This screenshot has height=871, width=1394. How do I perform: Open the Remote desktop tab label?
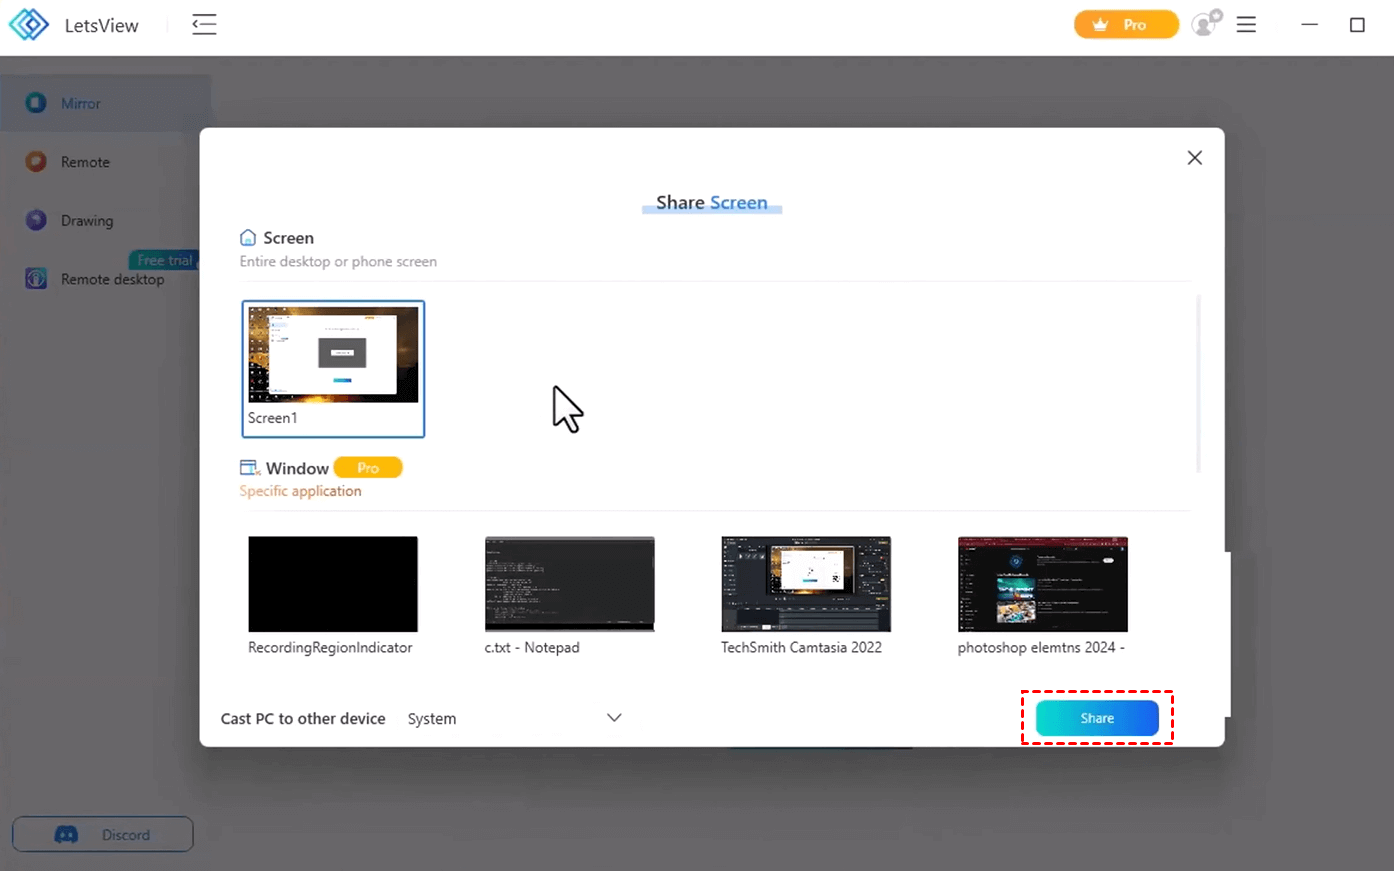[113, 280]
